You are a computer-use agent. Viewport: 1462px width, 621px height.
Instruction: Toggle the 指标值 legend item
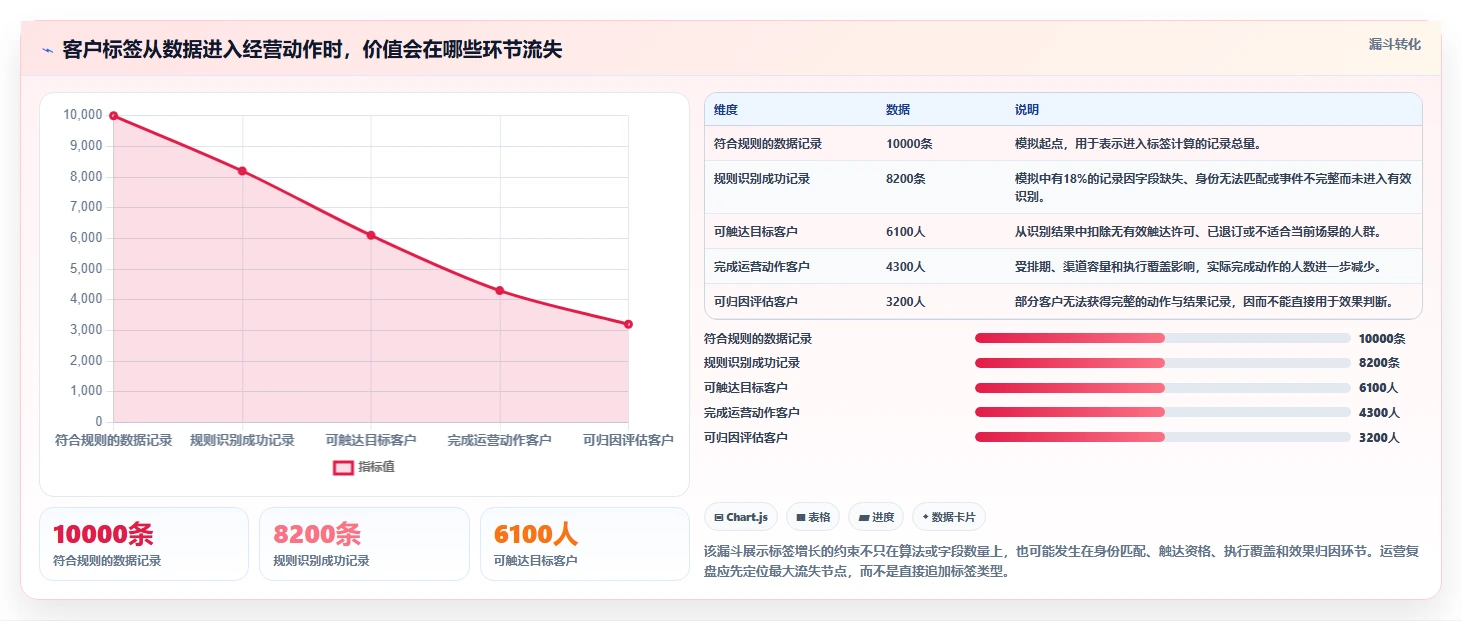tap(364, 467)
